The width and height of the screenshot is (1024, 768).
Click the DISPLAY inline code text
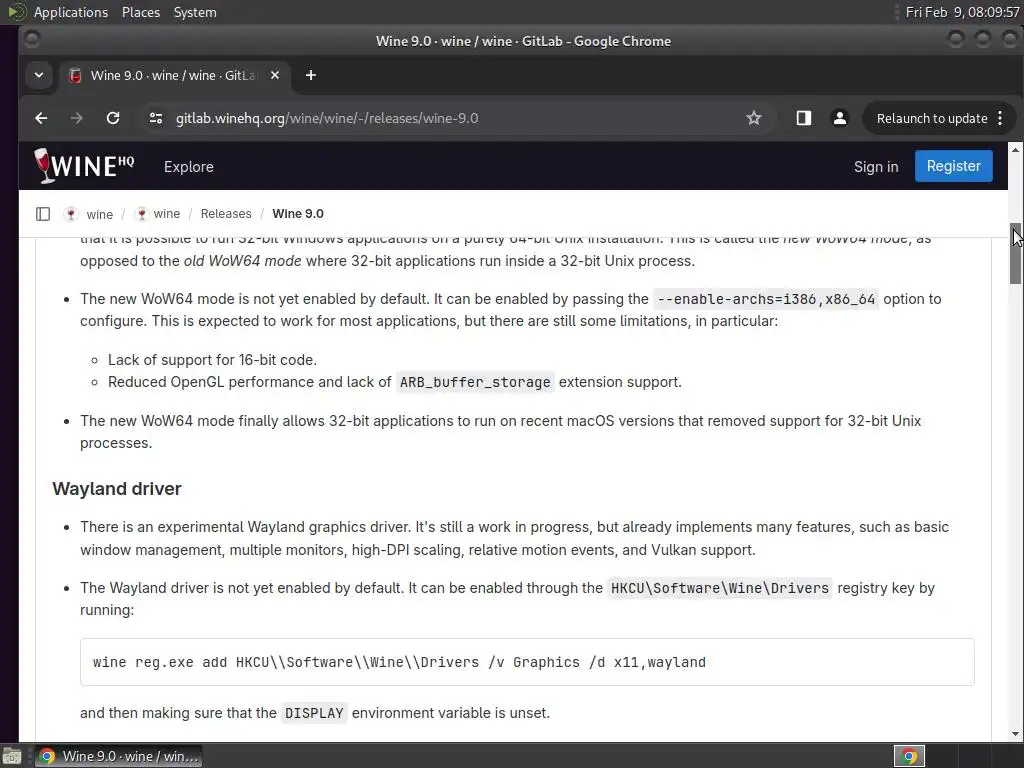[x=314, y=713]
